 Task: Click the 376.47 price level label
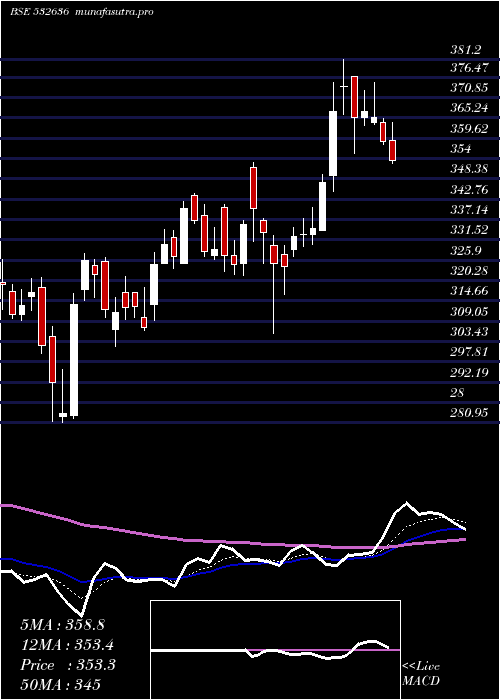469,69
